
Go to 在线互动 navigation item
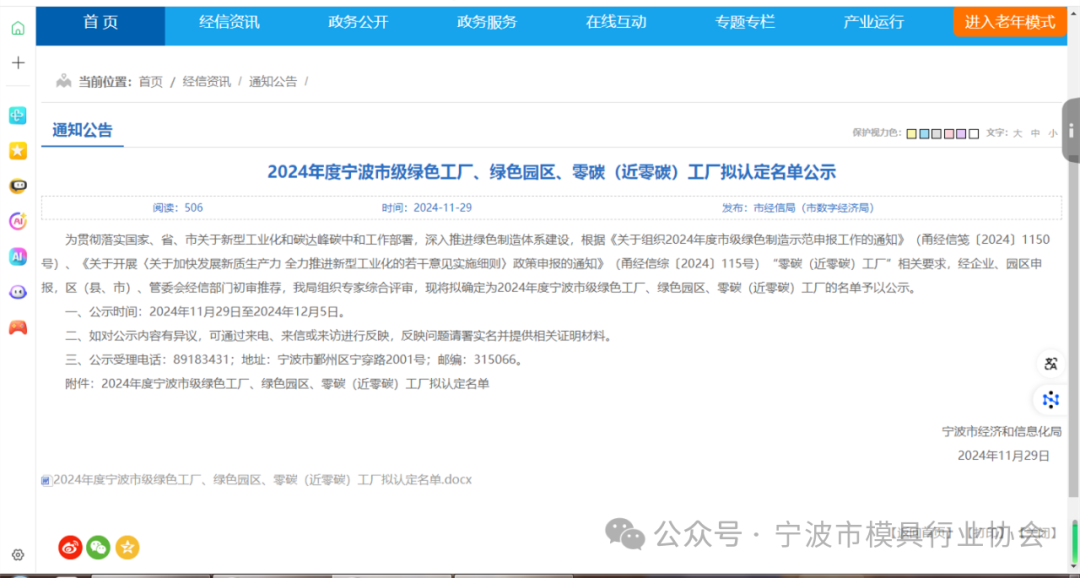pyautogui.click(x=616, y=22)
